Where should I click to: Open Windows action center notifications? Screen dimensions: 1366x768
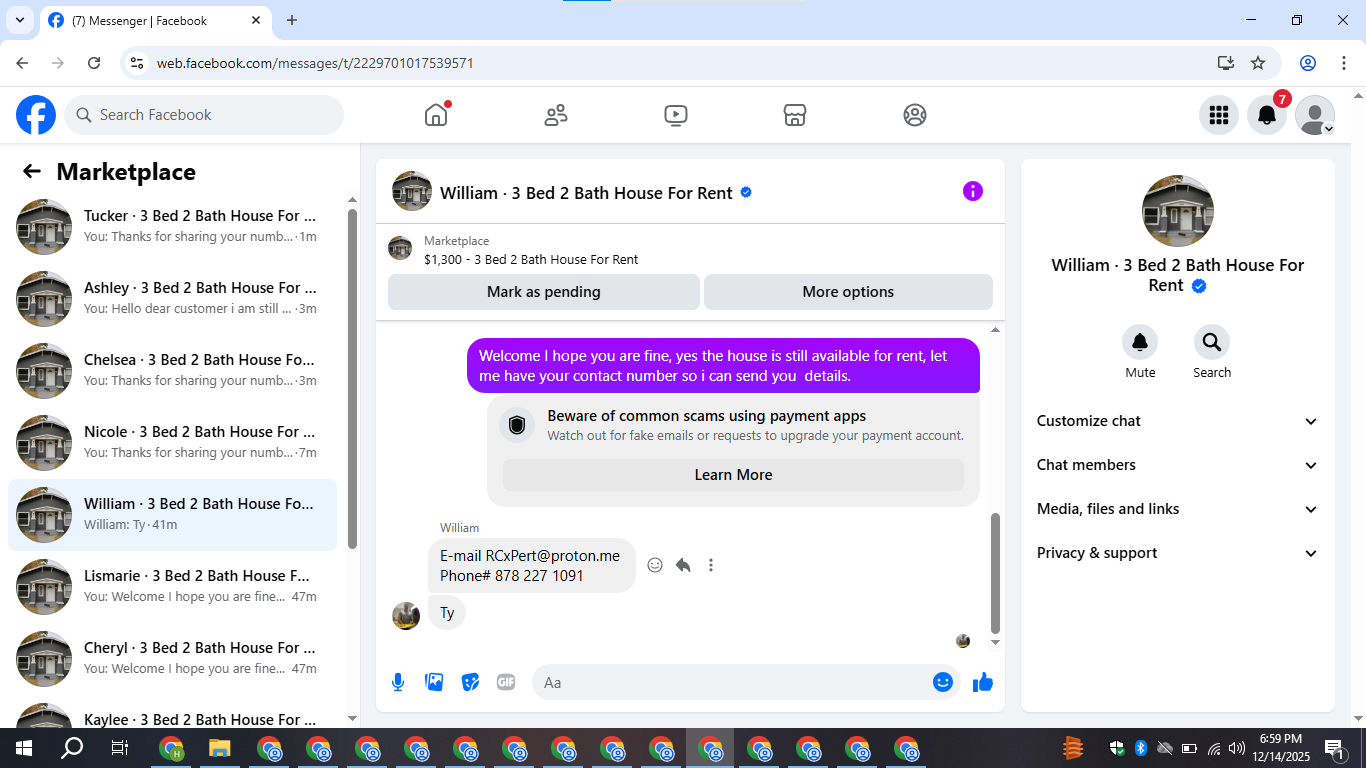coord(1334,748)
